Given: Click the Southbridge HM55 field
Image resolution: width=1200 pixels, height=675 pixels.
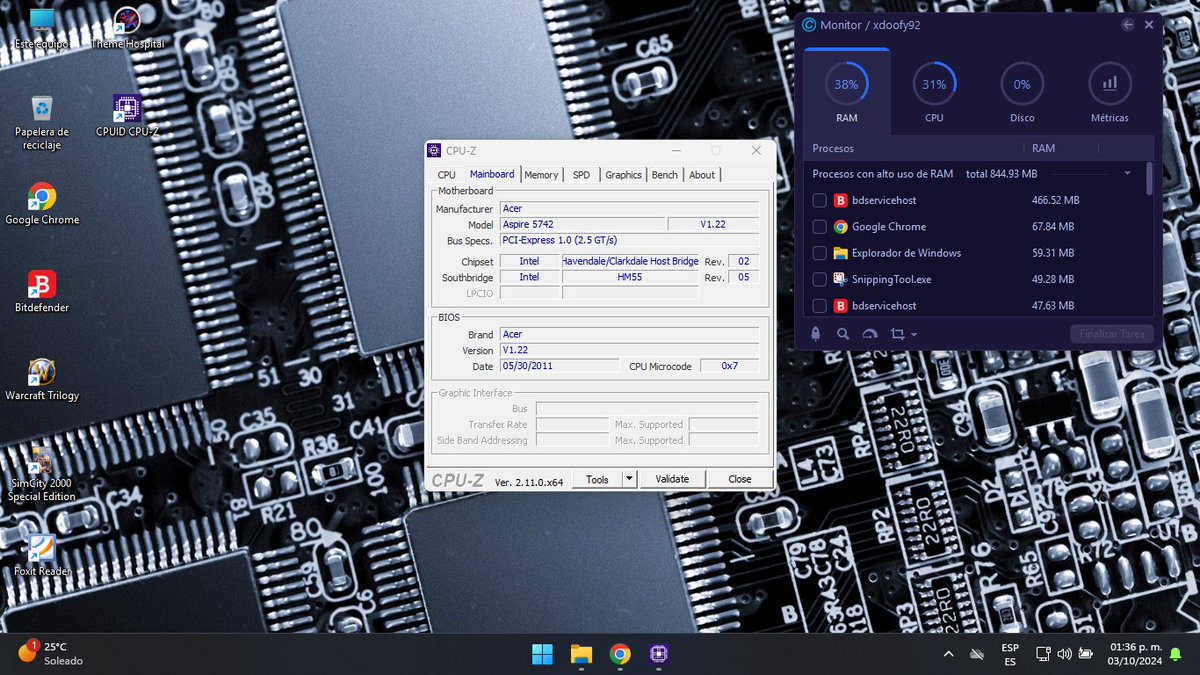Looking at the screenshot, I should [630, 277].
